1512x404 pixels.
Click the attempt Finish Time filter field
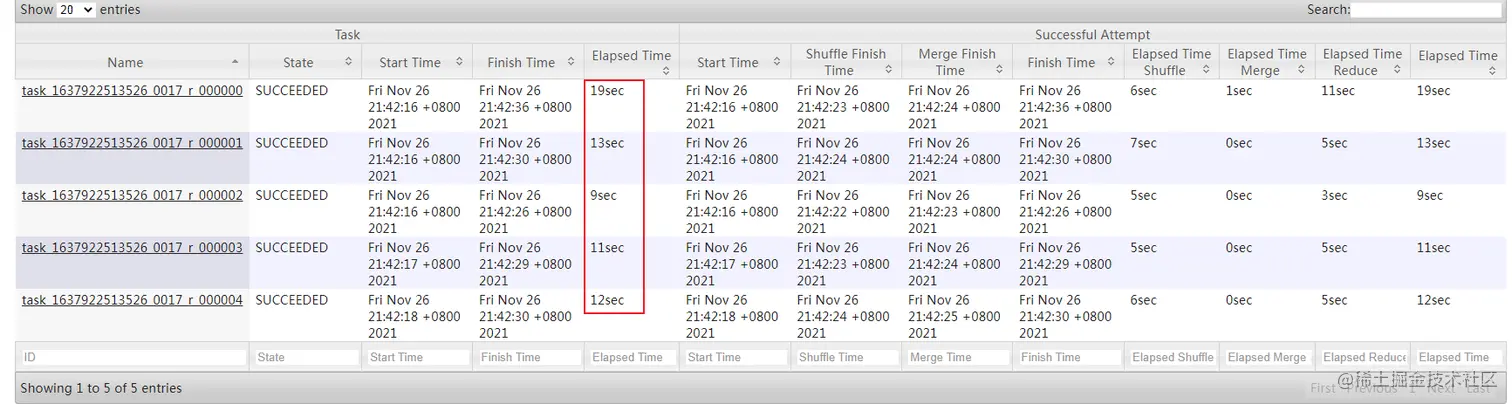(1068, 357)
